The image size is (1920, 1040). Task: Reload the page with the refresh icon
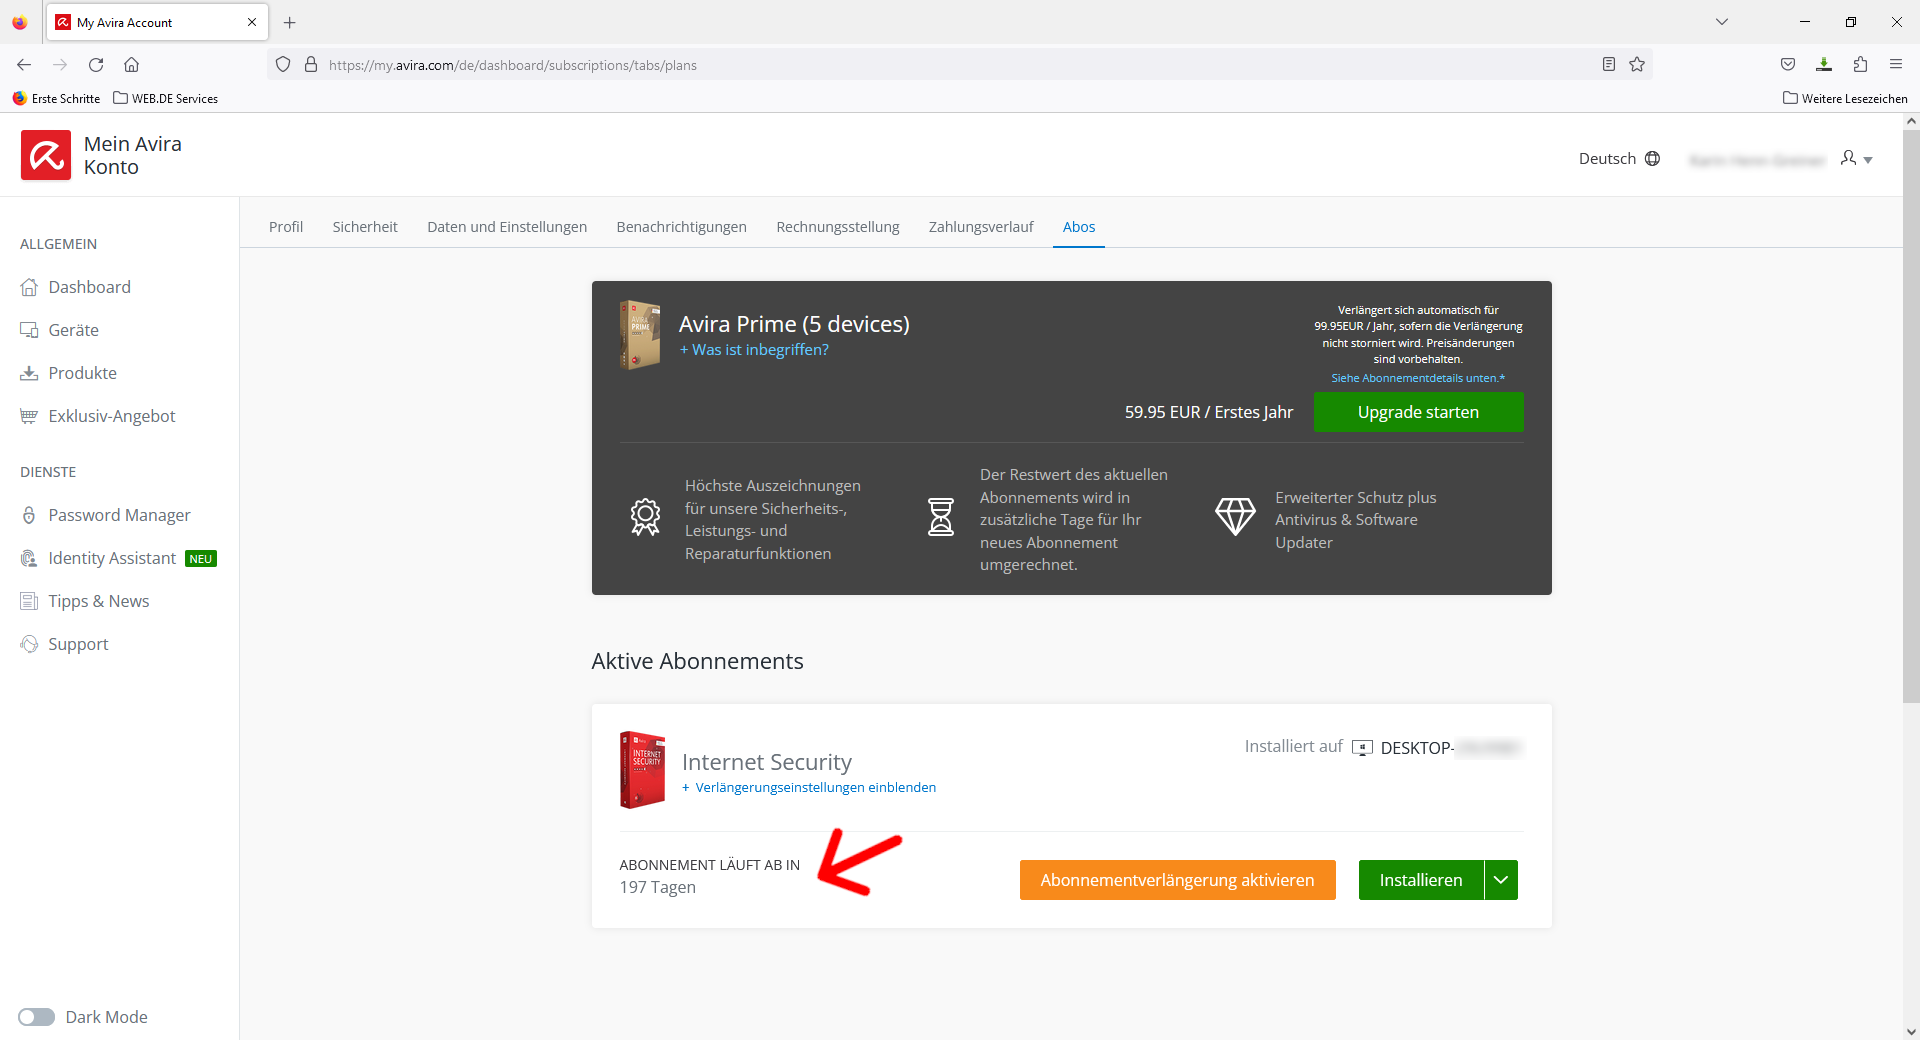[96, 65]
